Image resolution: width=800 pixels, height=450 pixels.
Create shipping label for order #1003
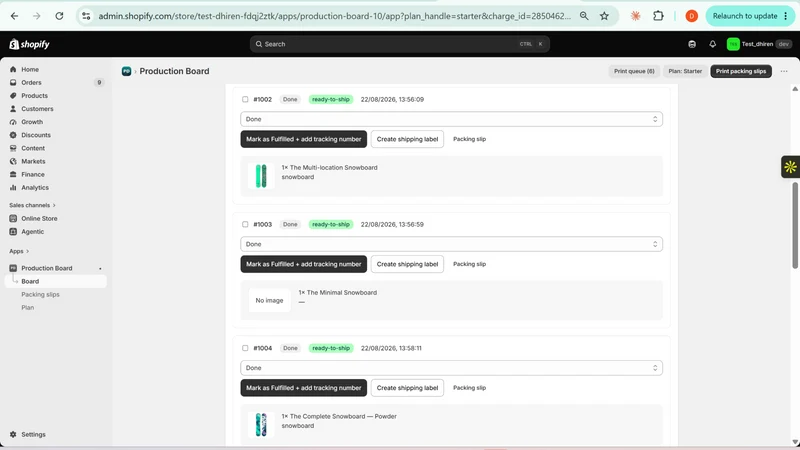point(407,264)
